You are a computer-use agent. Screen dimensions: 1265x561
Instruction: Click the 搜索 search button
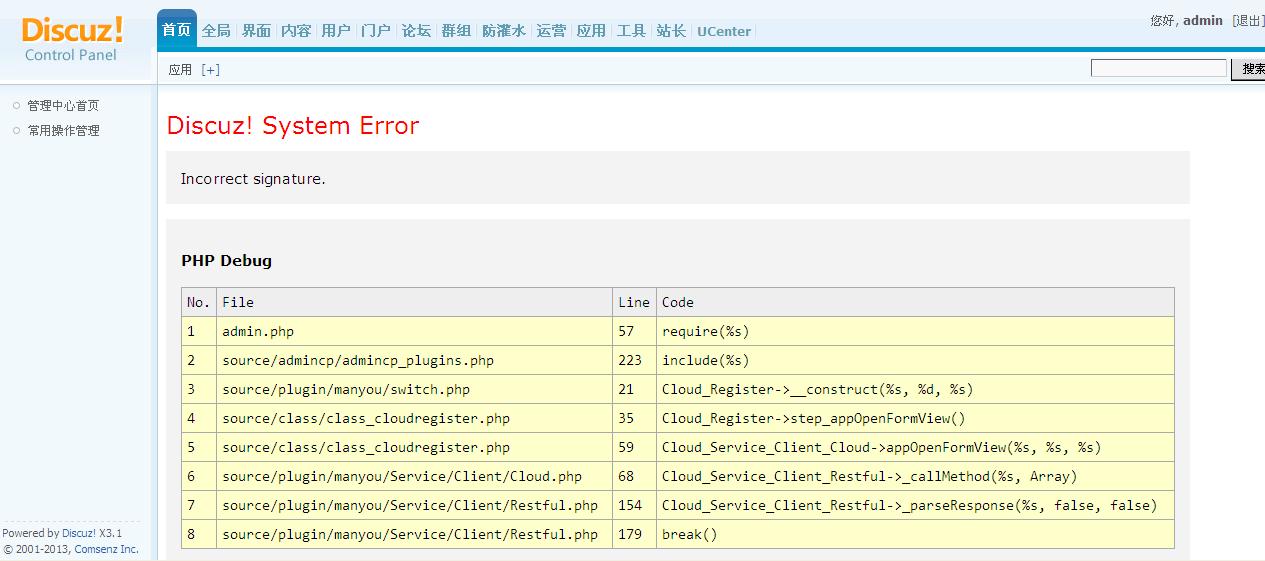pos(1248,68)
